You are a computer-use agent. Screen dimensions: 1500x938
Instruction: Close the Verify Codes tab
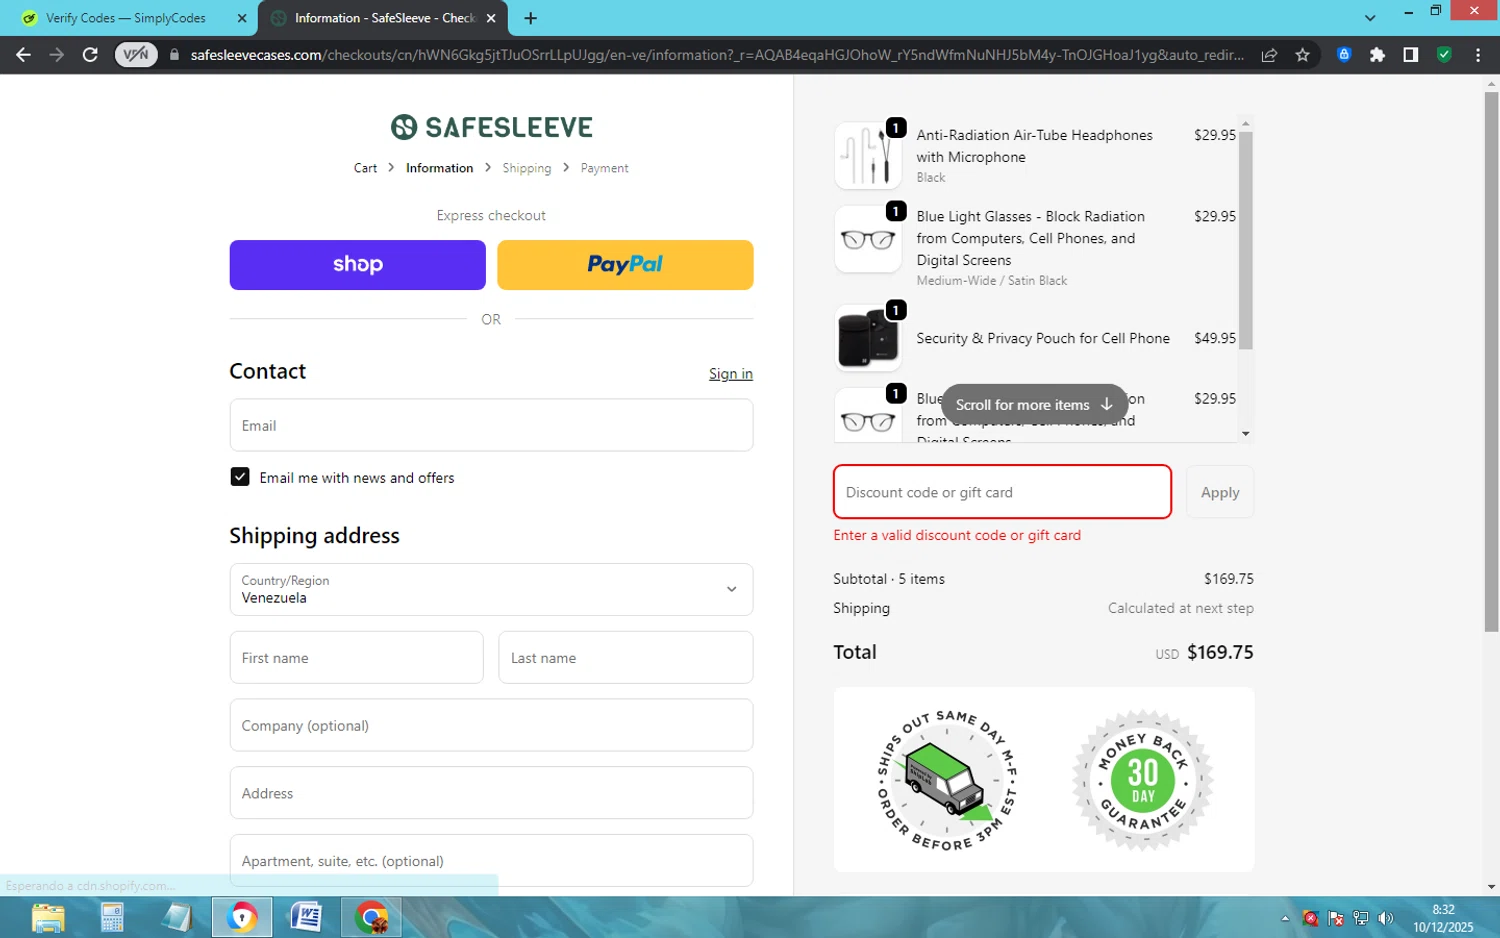(x=242, y=18)
